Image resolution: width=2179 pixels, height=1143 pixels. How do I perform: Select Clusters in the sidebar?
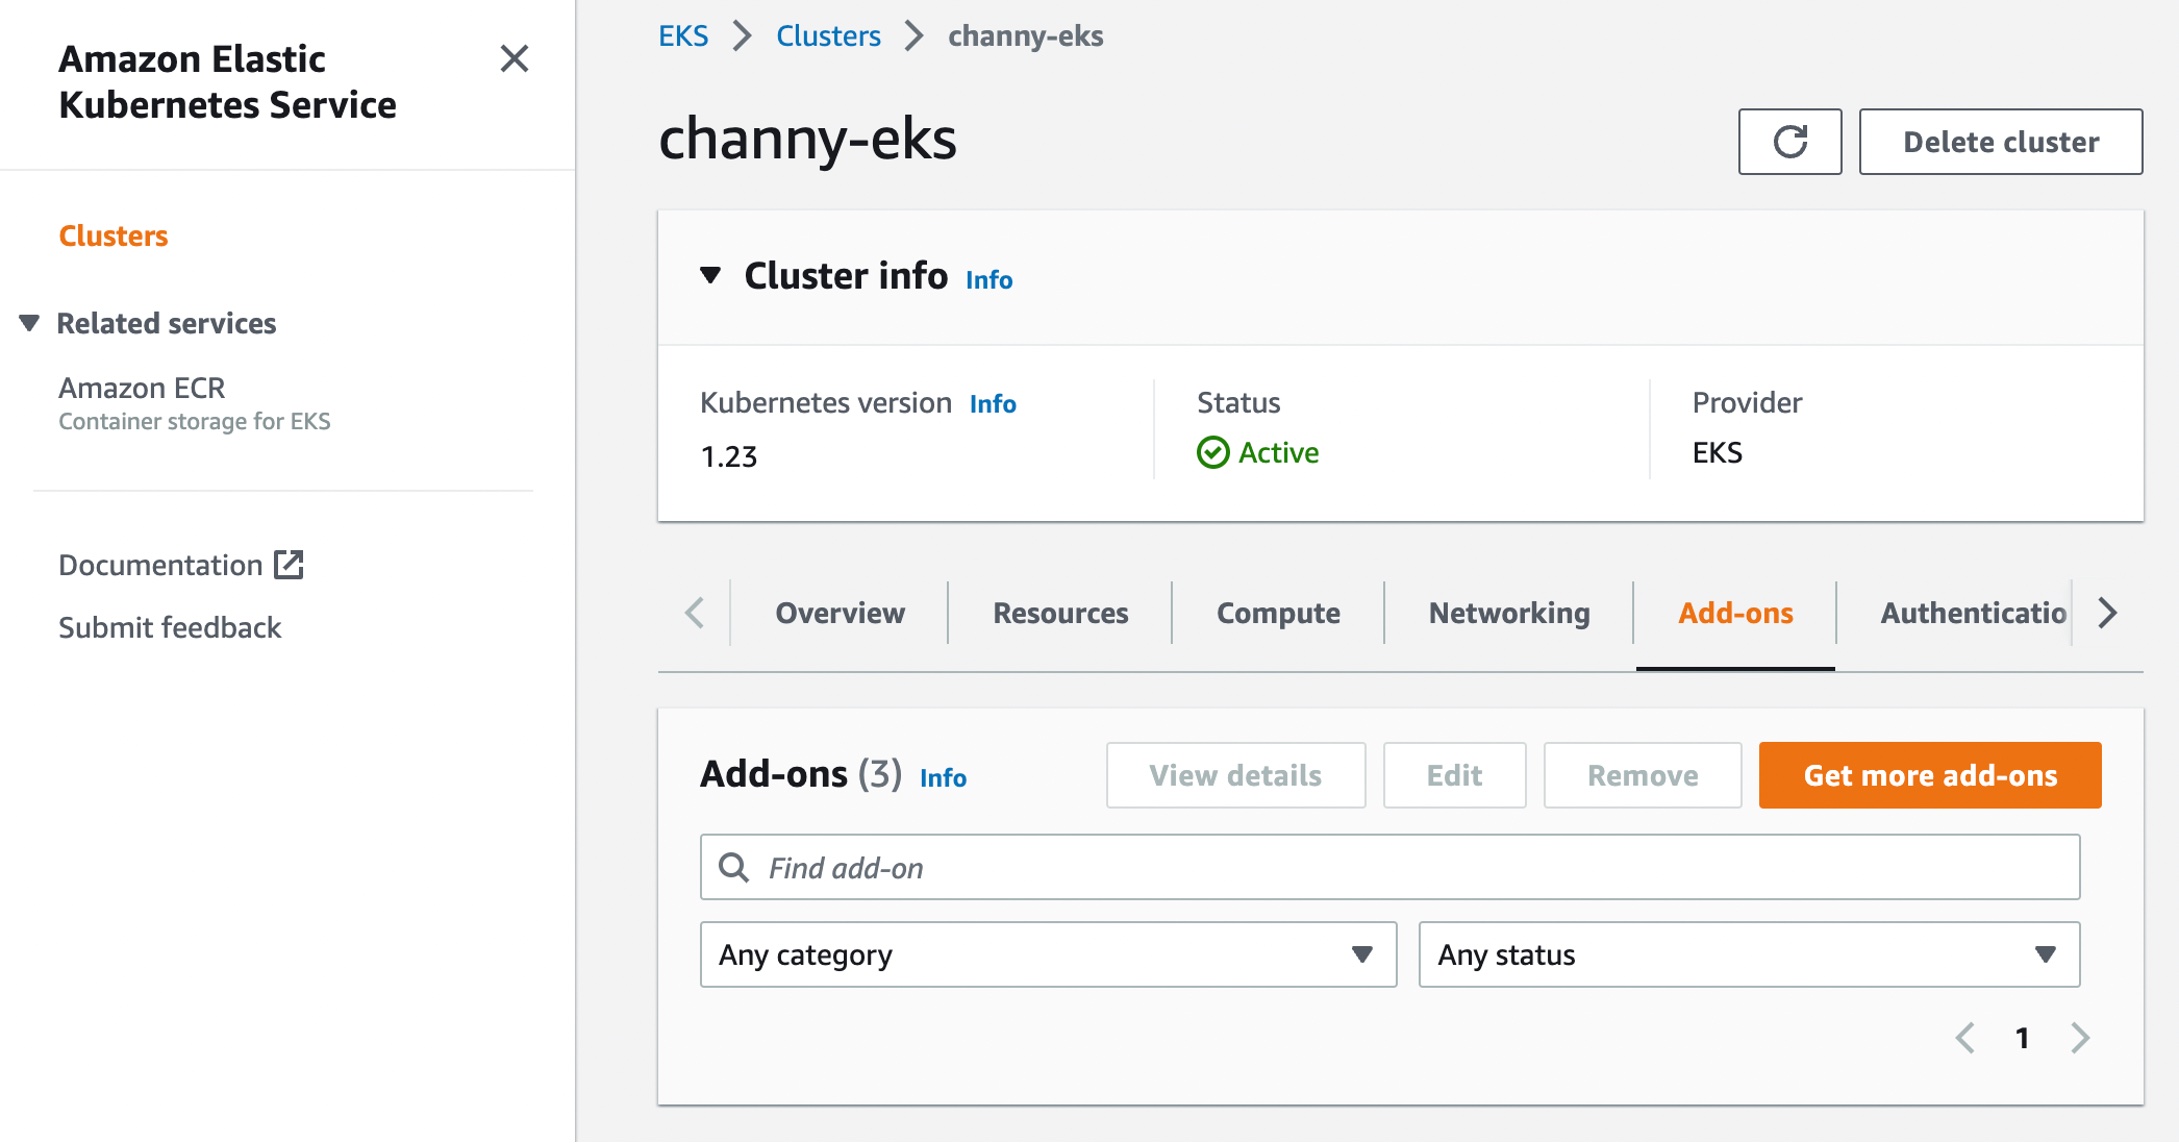point(113,236)
